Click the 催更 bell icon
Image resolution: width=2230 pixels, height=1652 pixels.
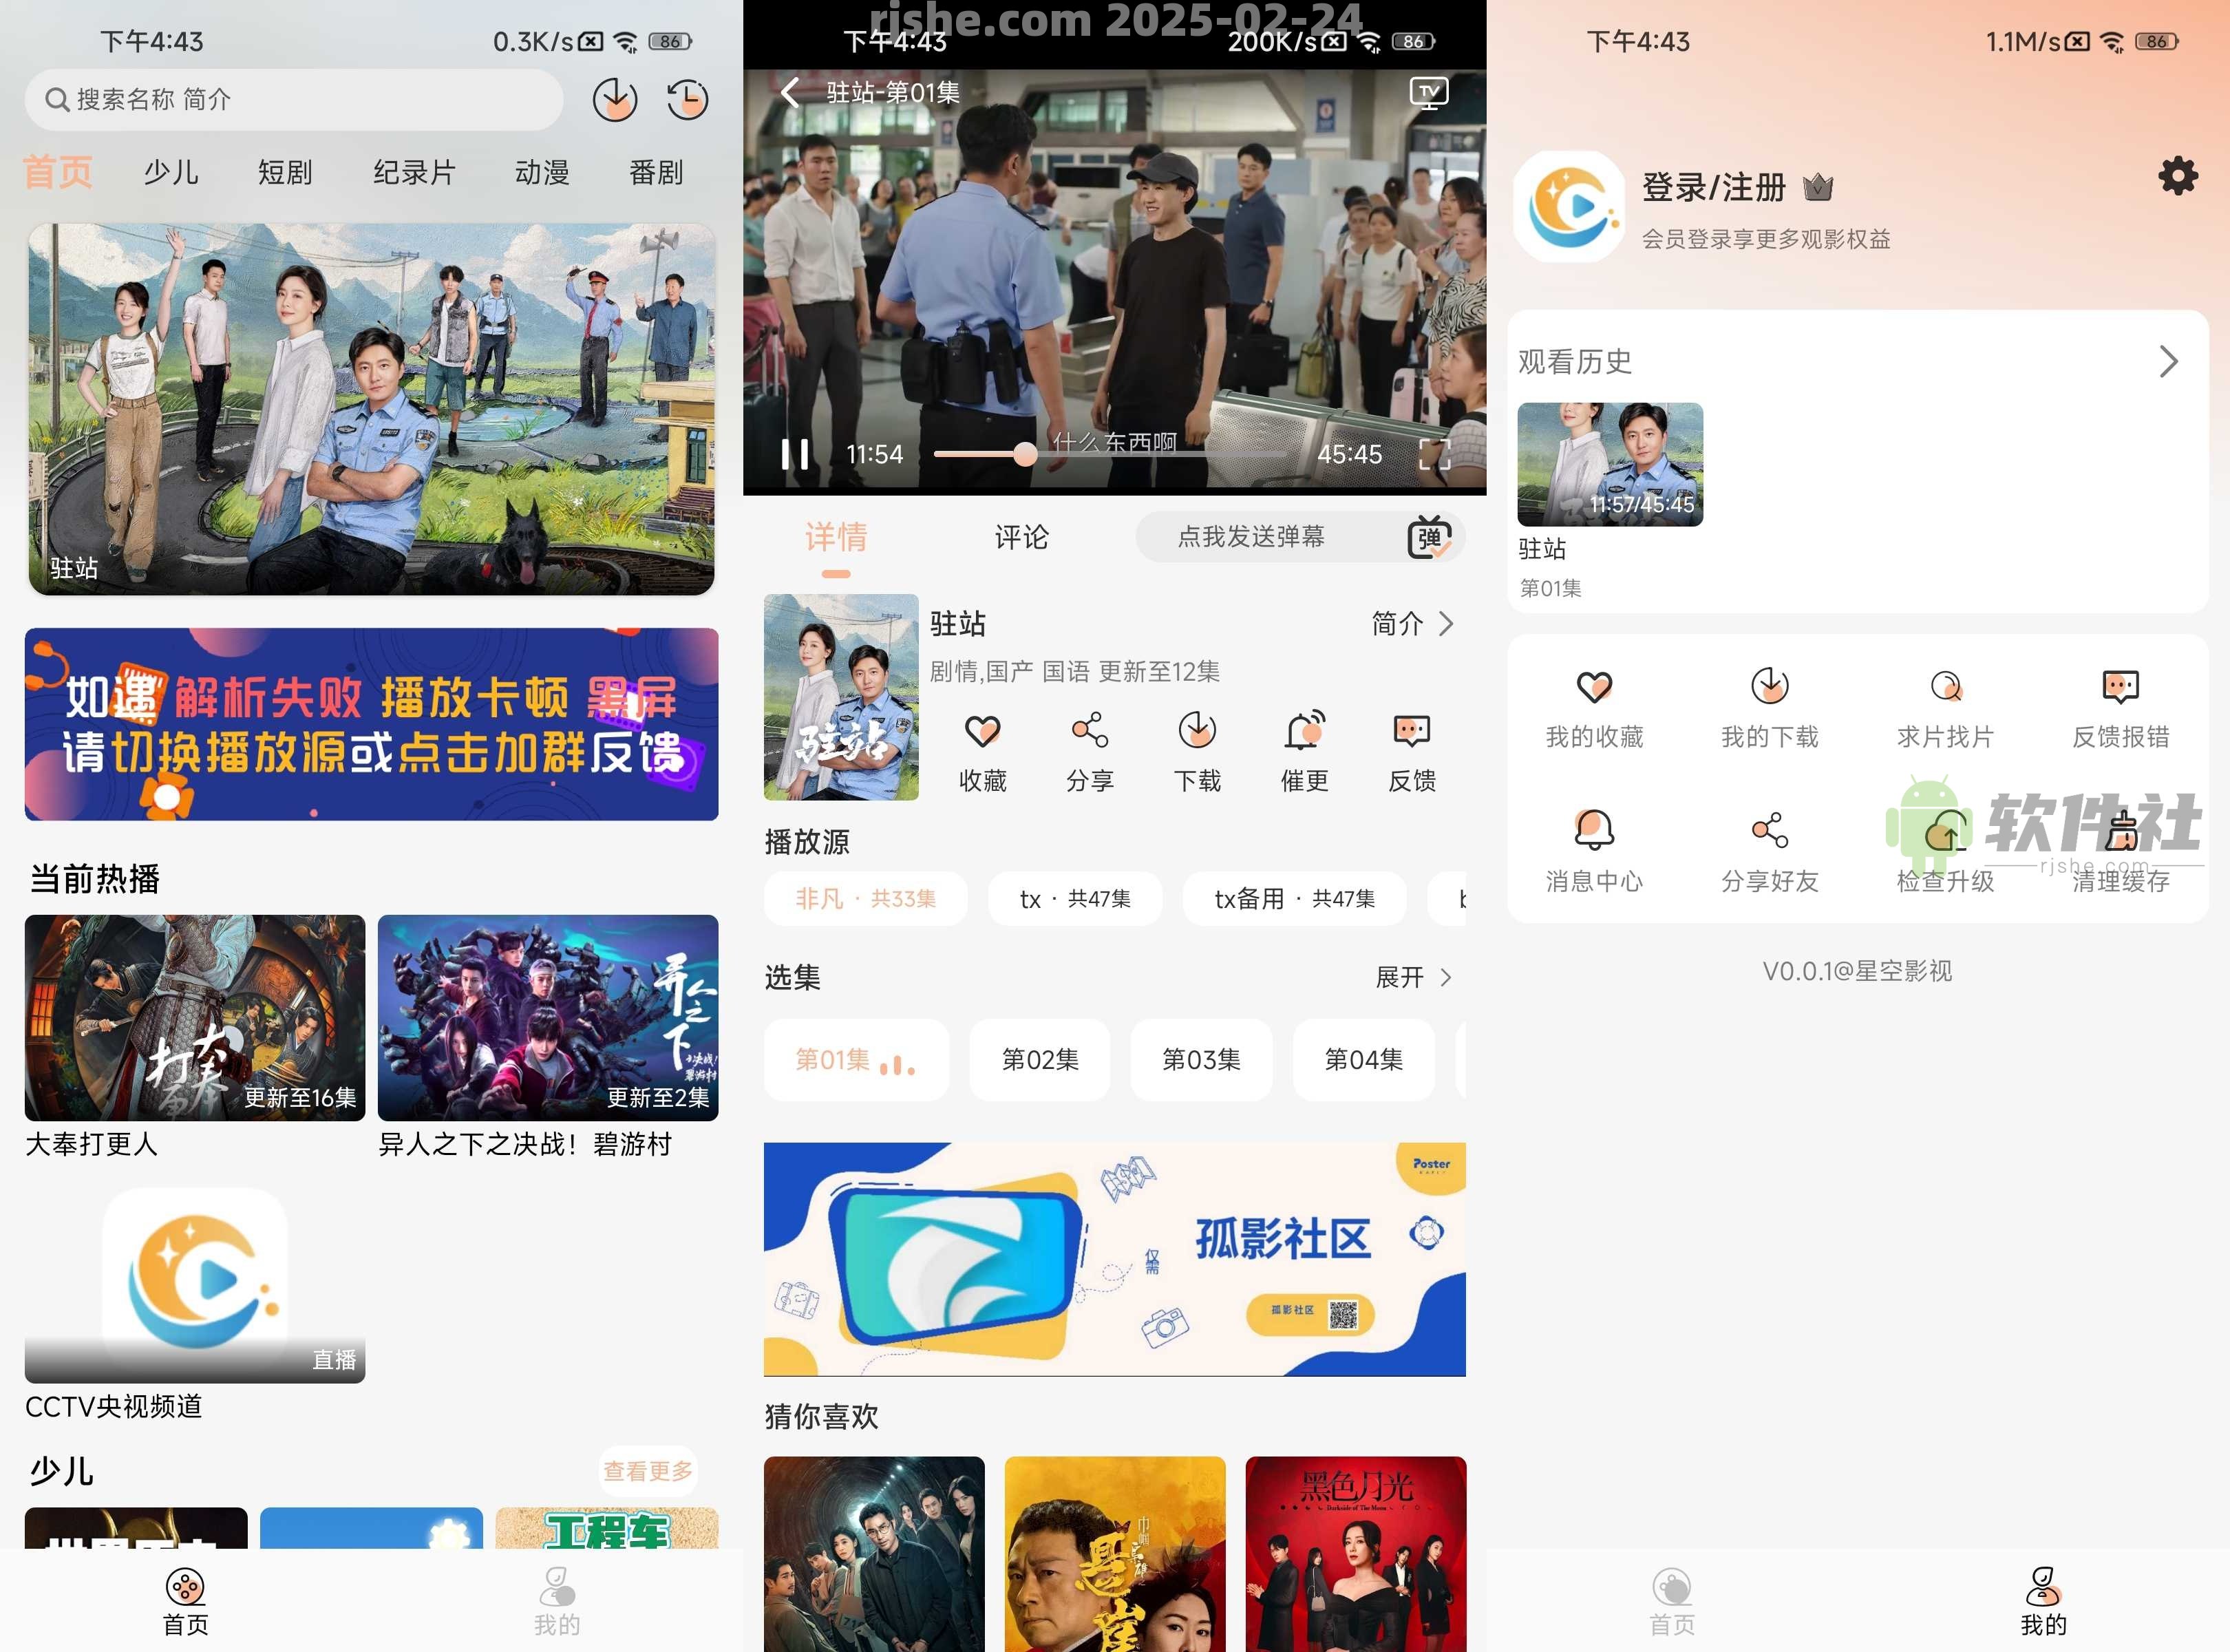(x=1304, y=732)
